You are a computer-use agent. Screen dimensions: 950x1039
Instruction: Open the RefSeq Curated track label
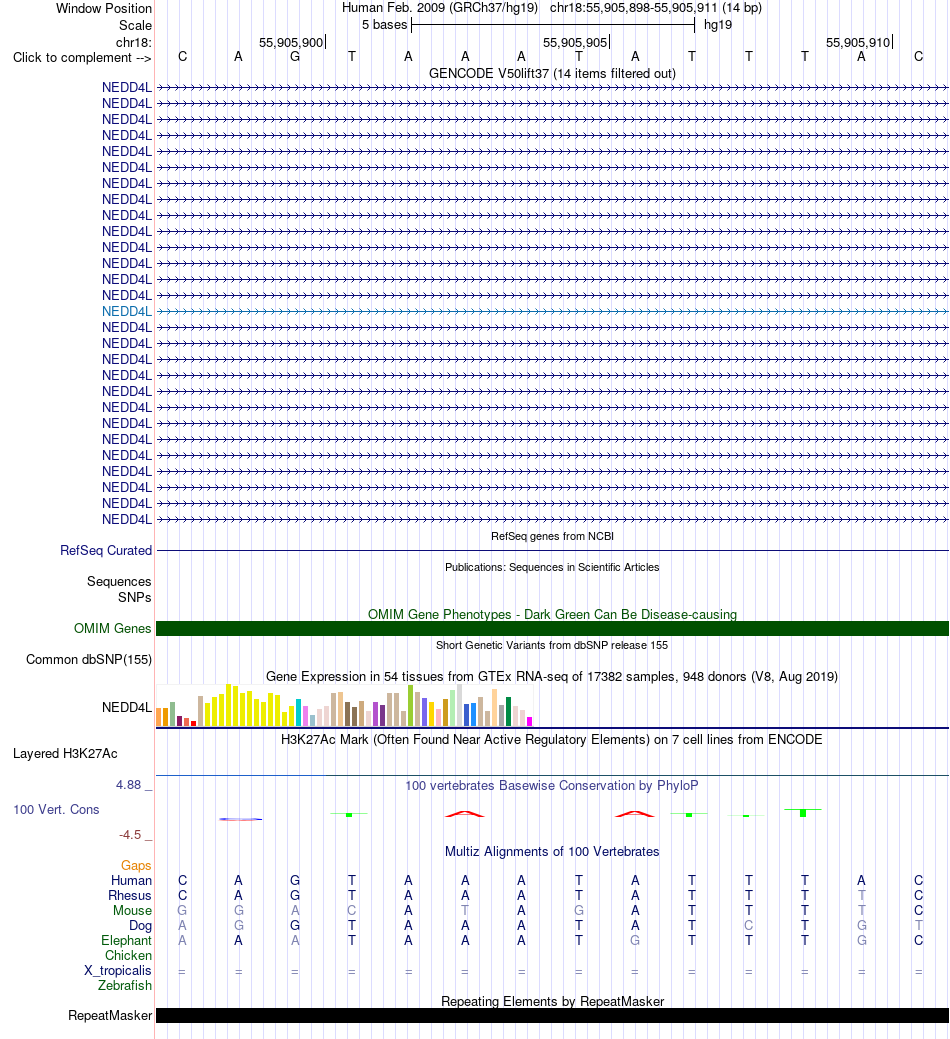click(106, 551)
